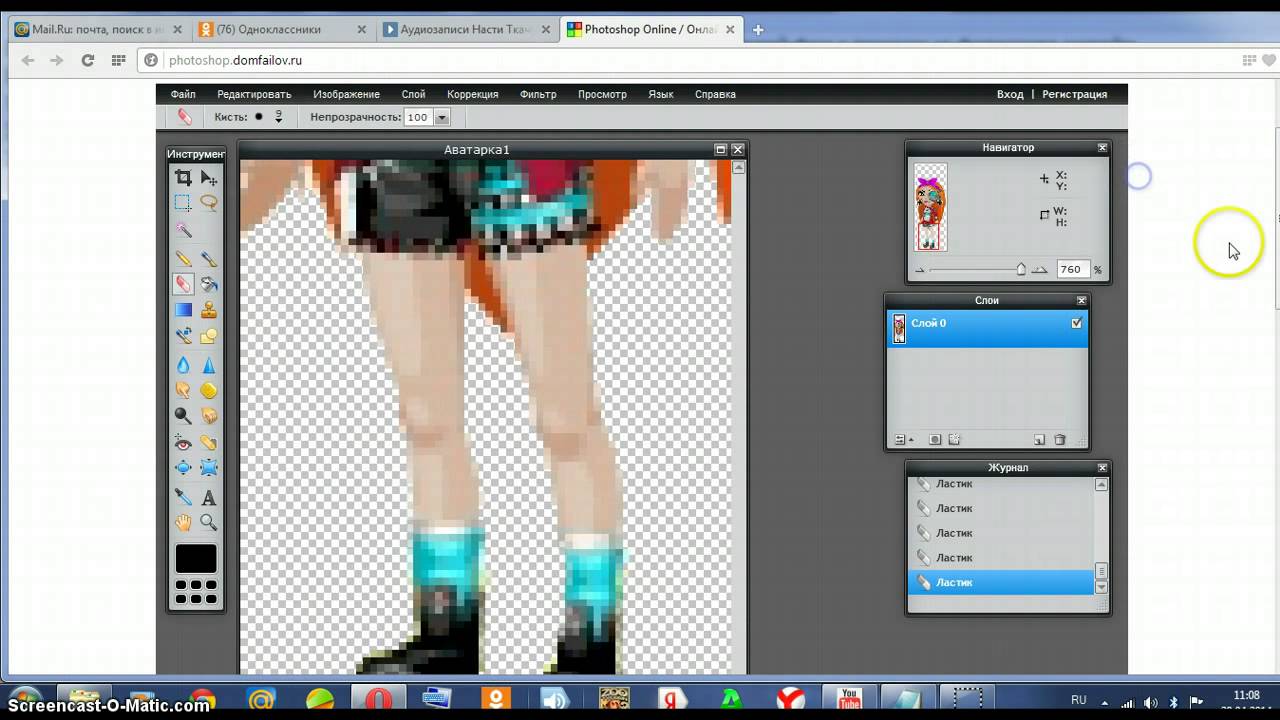This screenshot has height=720, width=1280.
Task: Select the Drawing shapes tool
Action: click(x=209, y=336)
